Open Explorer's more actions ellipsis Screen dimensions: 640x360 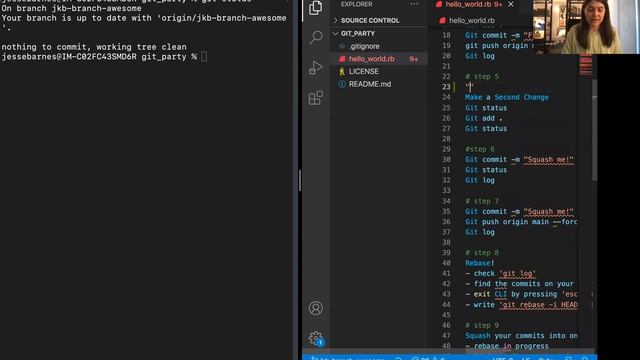point(414,4)
